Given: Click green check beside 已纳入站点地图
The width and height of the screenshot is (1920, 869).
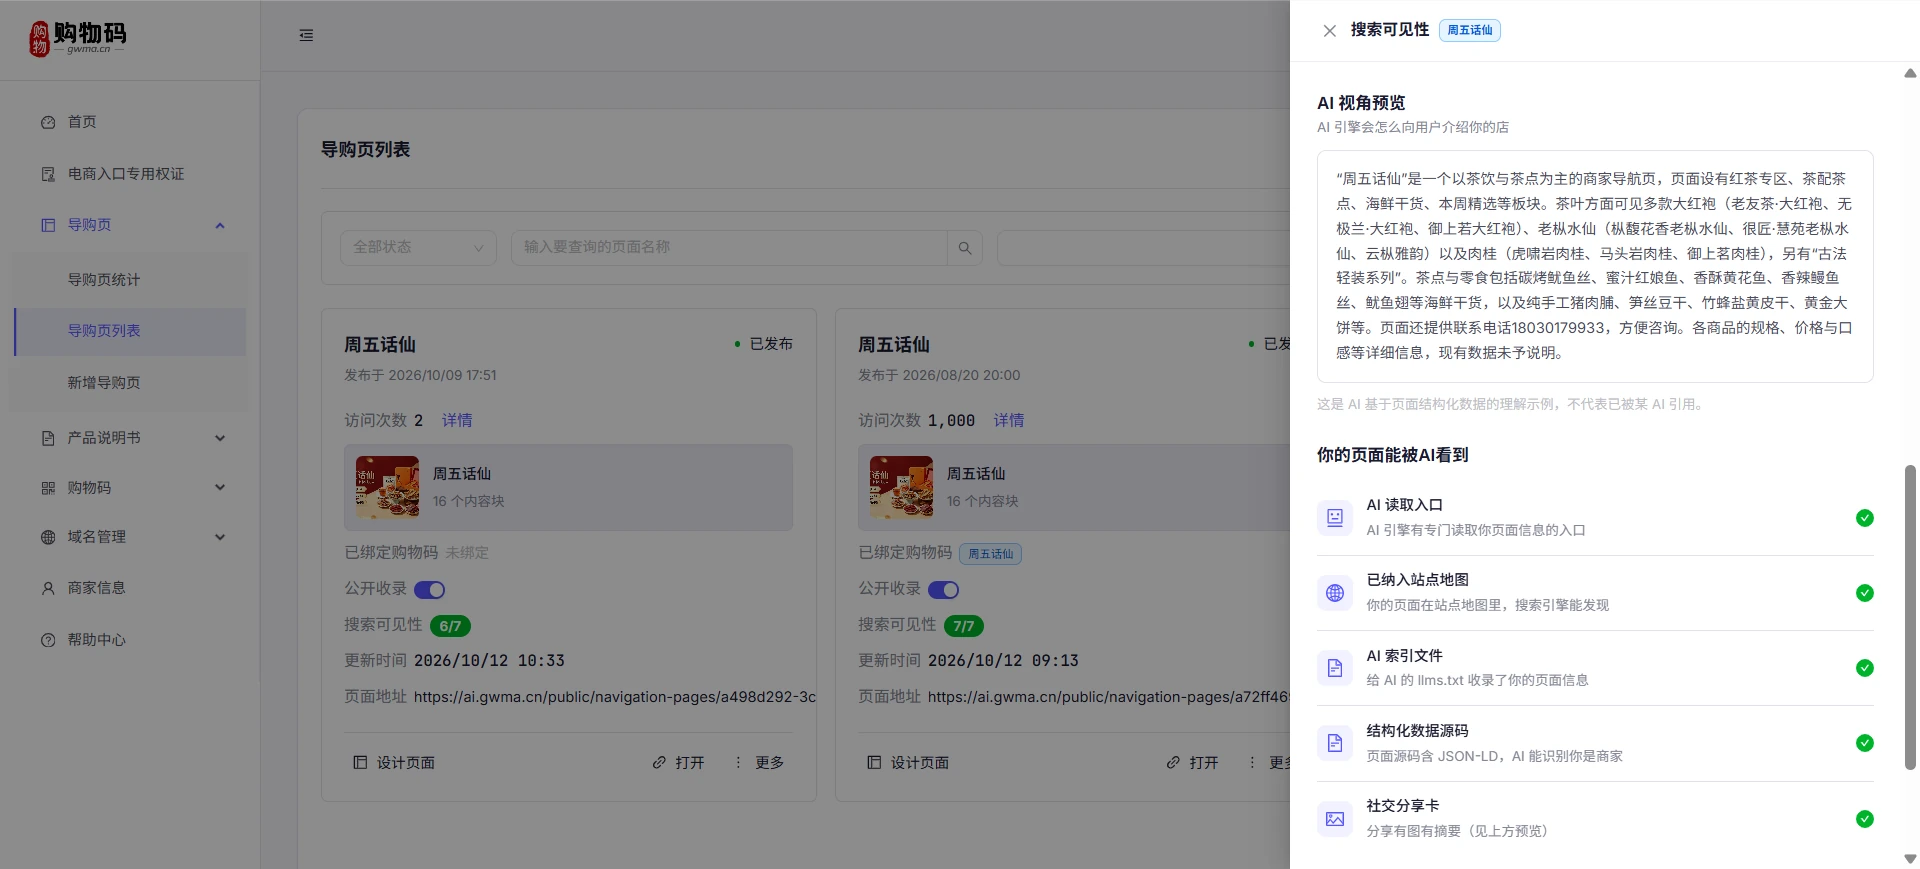Looking at the screenshot, I should coord(1865,593).
